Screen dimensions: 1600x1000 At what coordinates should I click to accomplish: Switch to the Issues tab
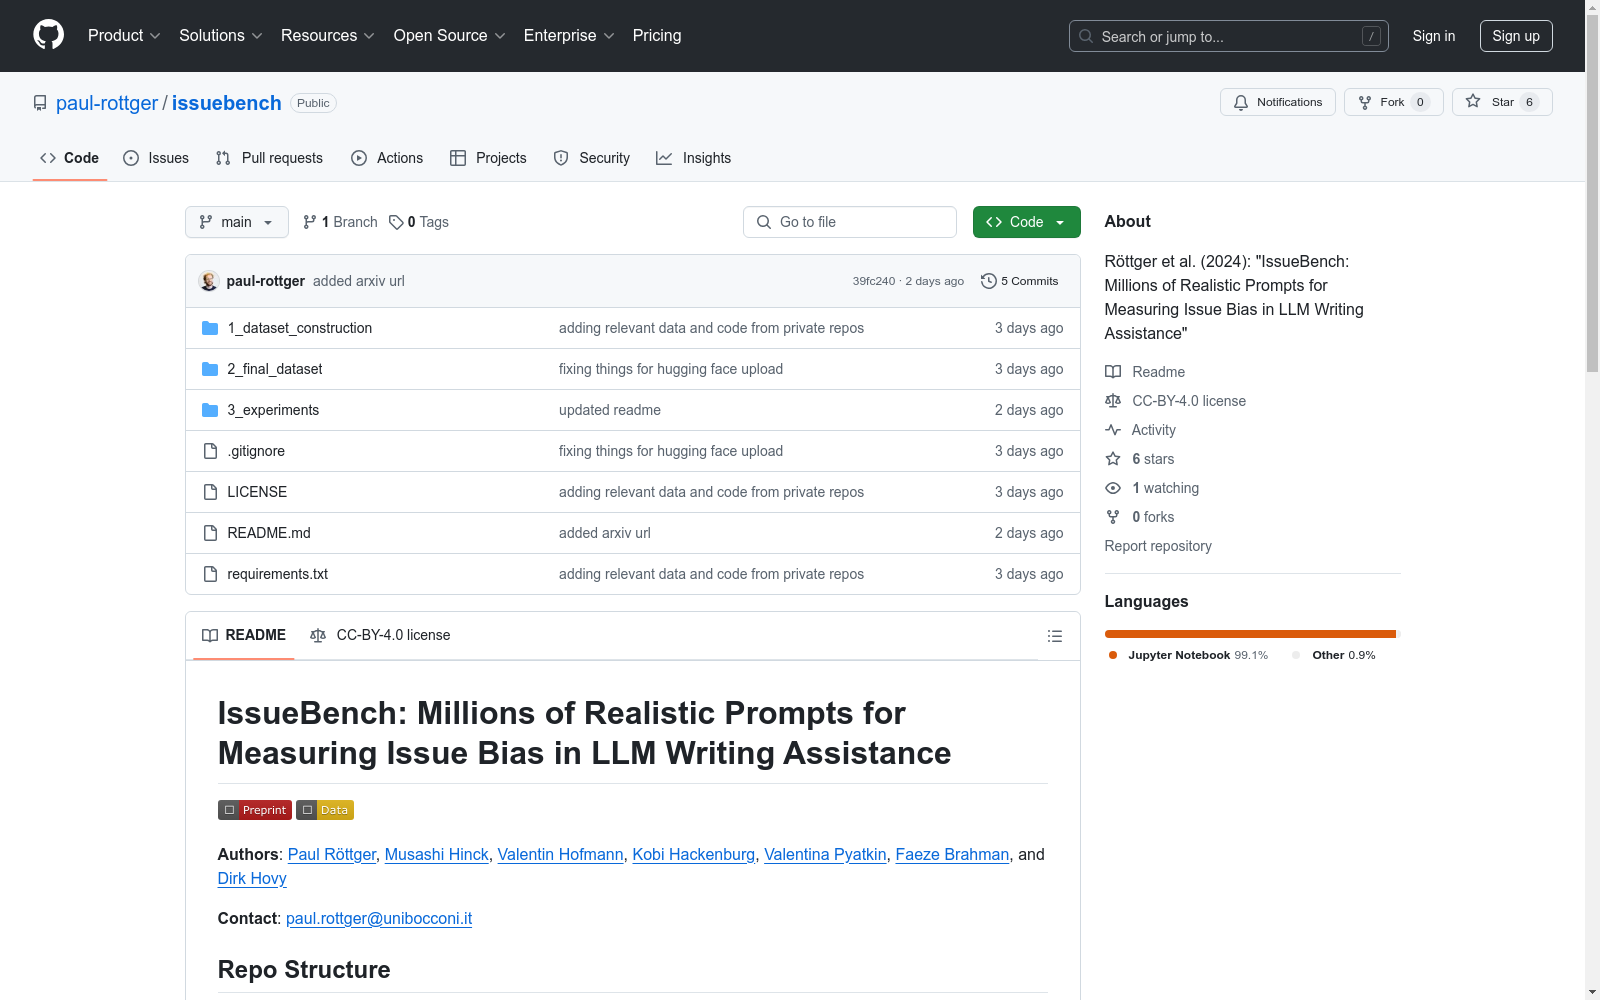pos(156,158)
